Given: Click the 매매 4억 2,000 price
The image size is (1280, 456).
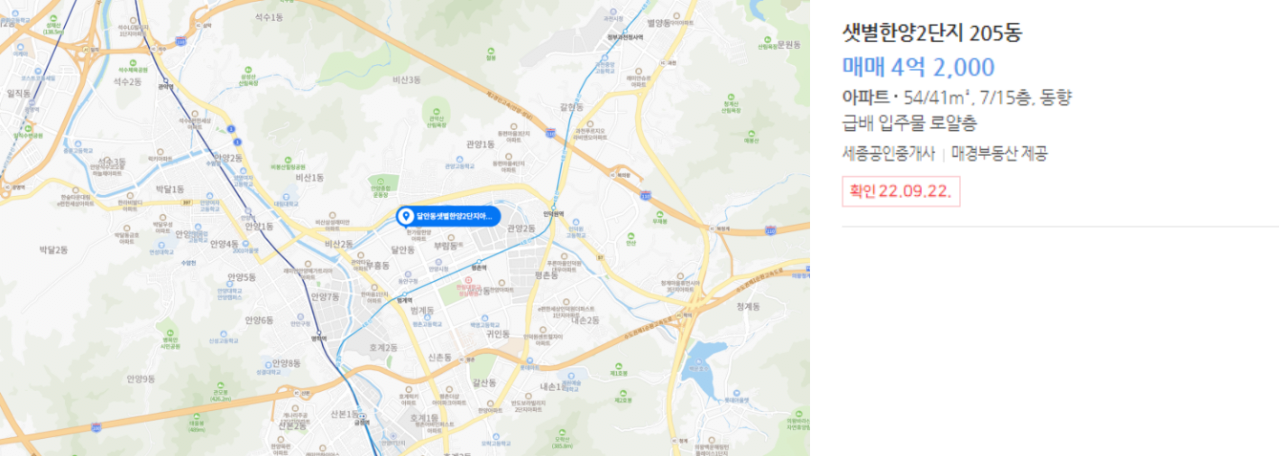Looking at the screenshot, I should tap(919, 67).
